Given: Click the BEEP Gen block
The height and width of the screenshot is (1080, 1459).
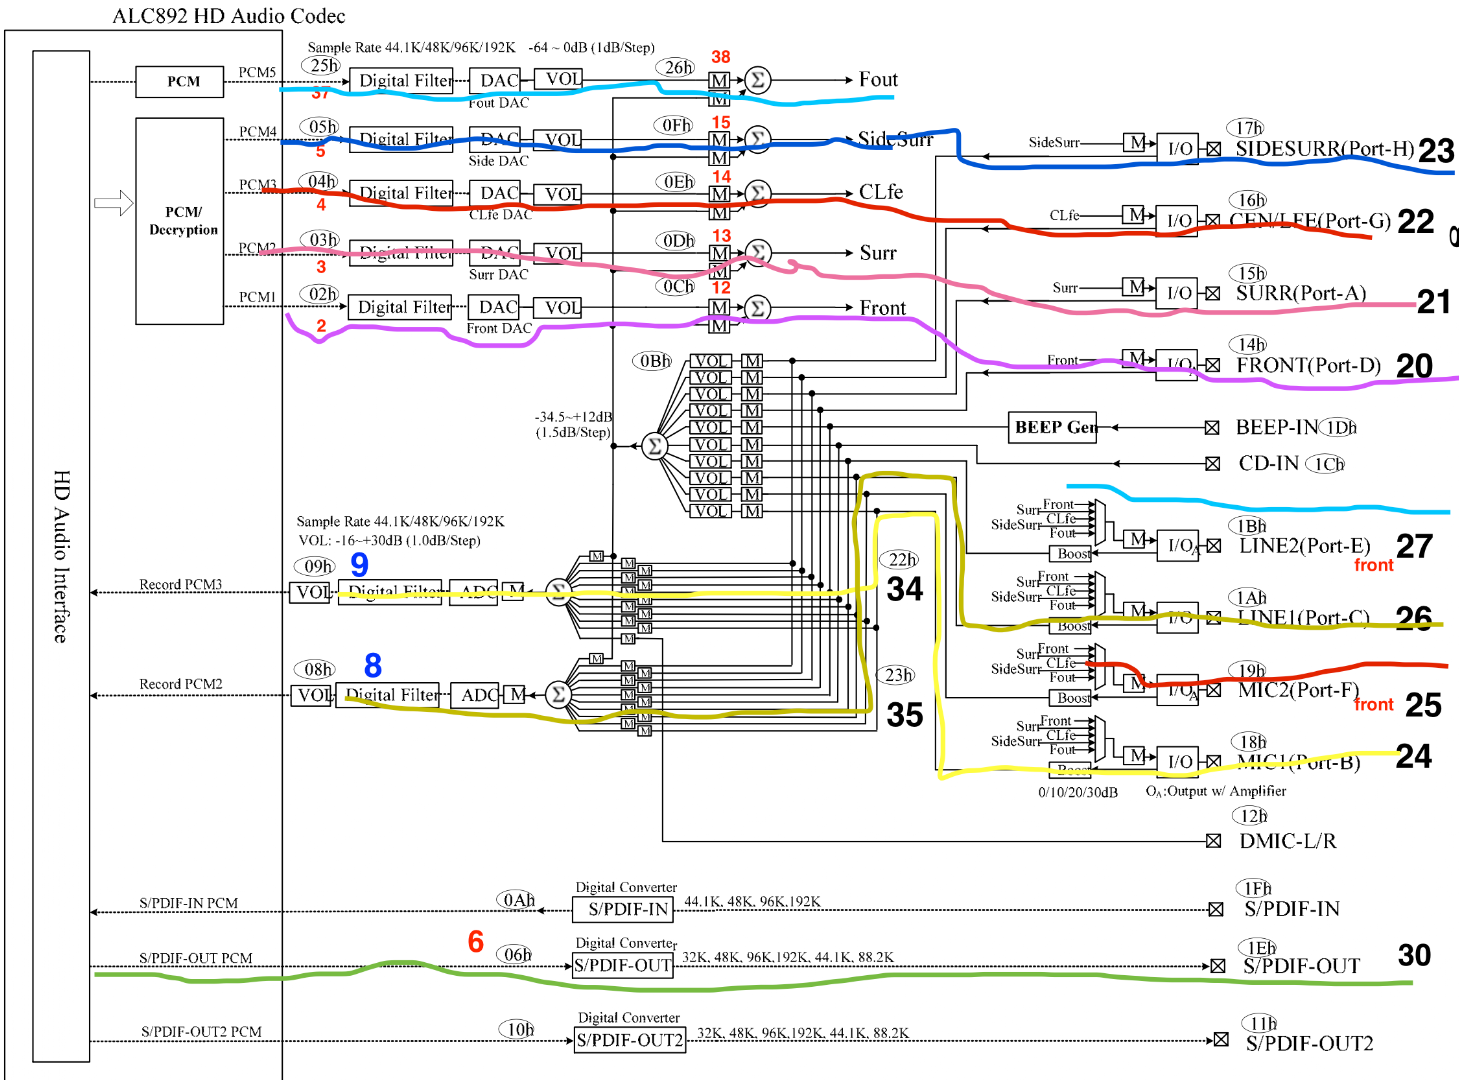Looking at the screenshot, I should (1053, 428).
